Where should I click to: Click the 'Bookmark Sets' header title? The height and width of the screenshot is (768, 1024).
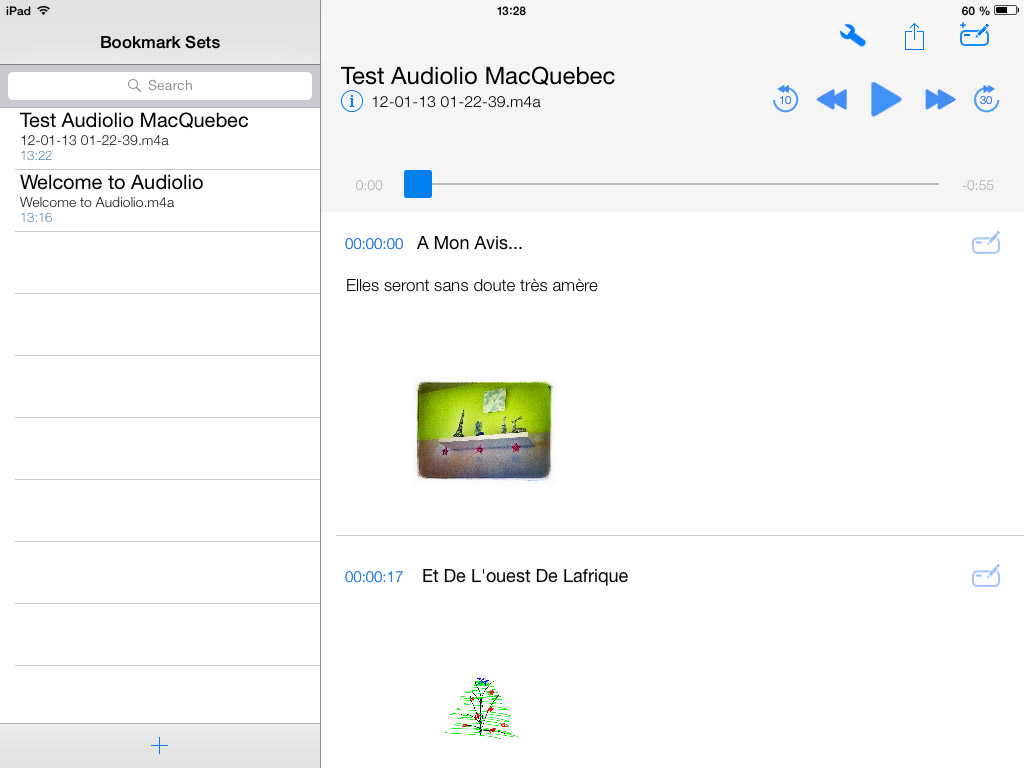pyautogui.click(x=160, y=42)
